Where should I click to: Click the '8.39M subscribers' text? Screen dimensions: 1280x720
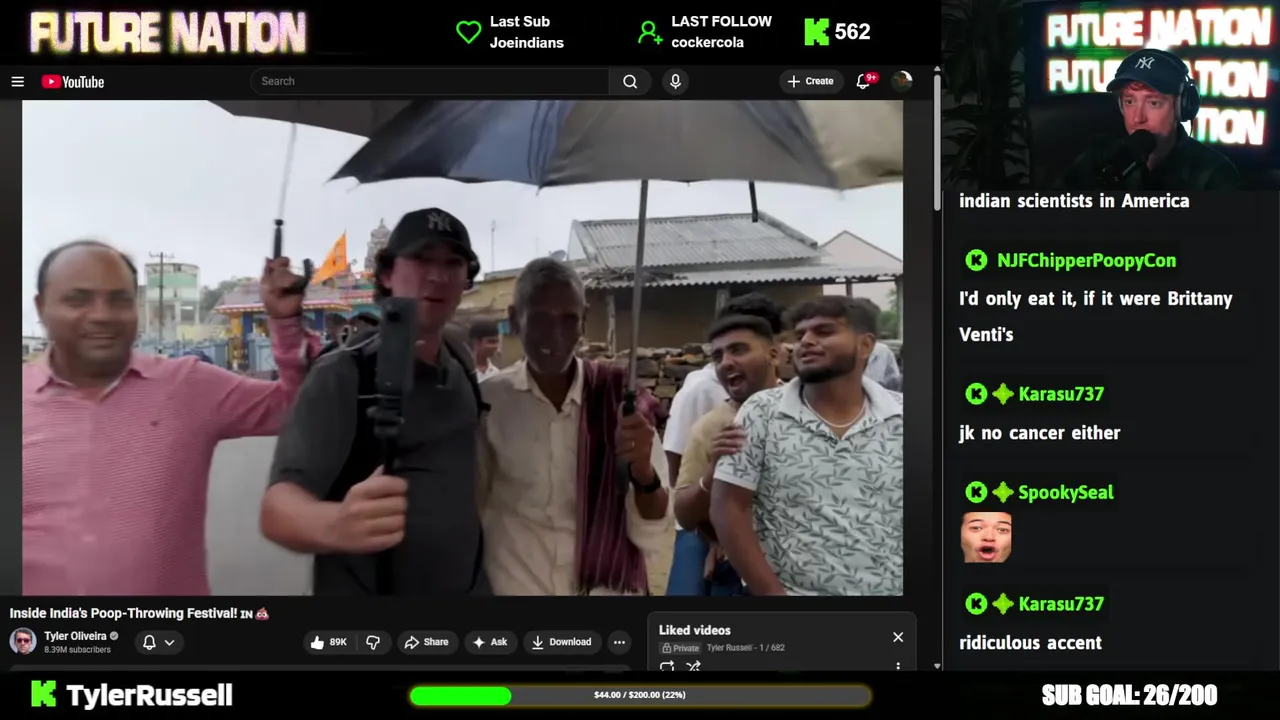click(x=77, y=650)
